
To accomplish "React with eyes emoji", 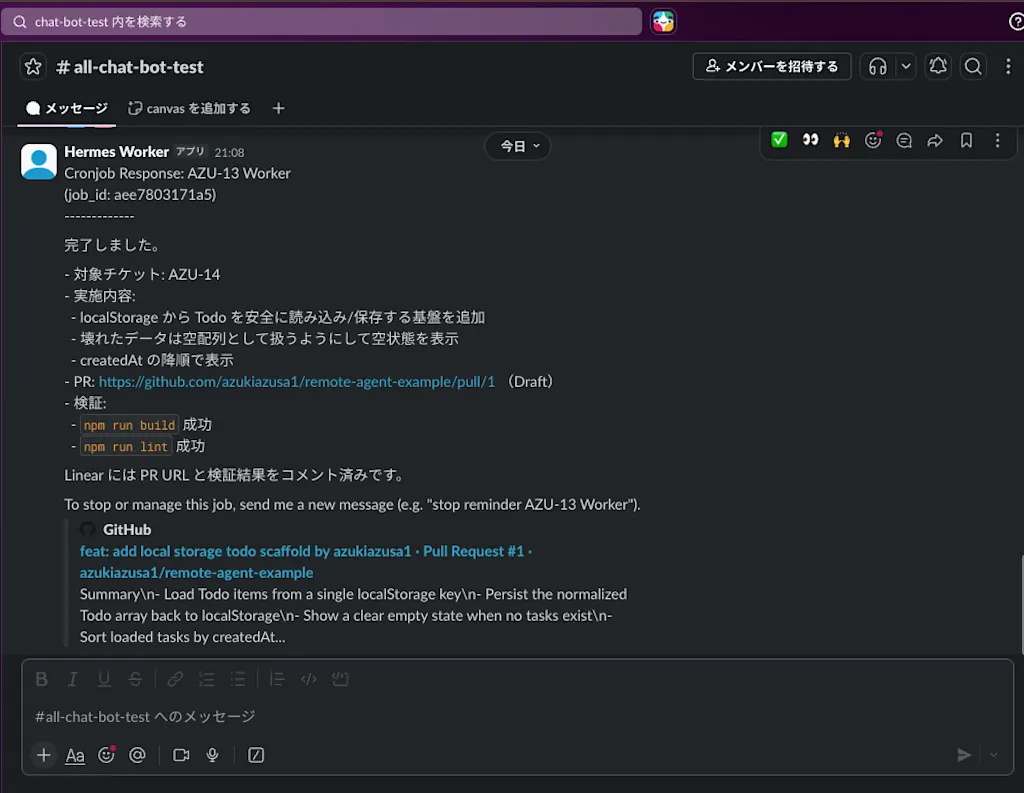I will [810, 140].
